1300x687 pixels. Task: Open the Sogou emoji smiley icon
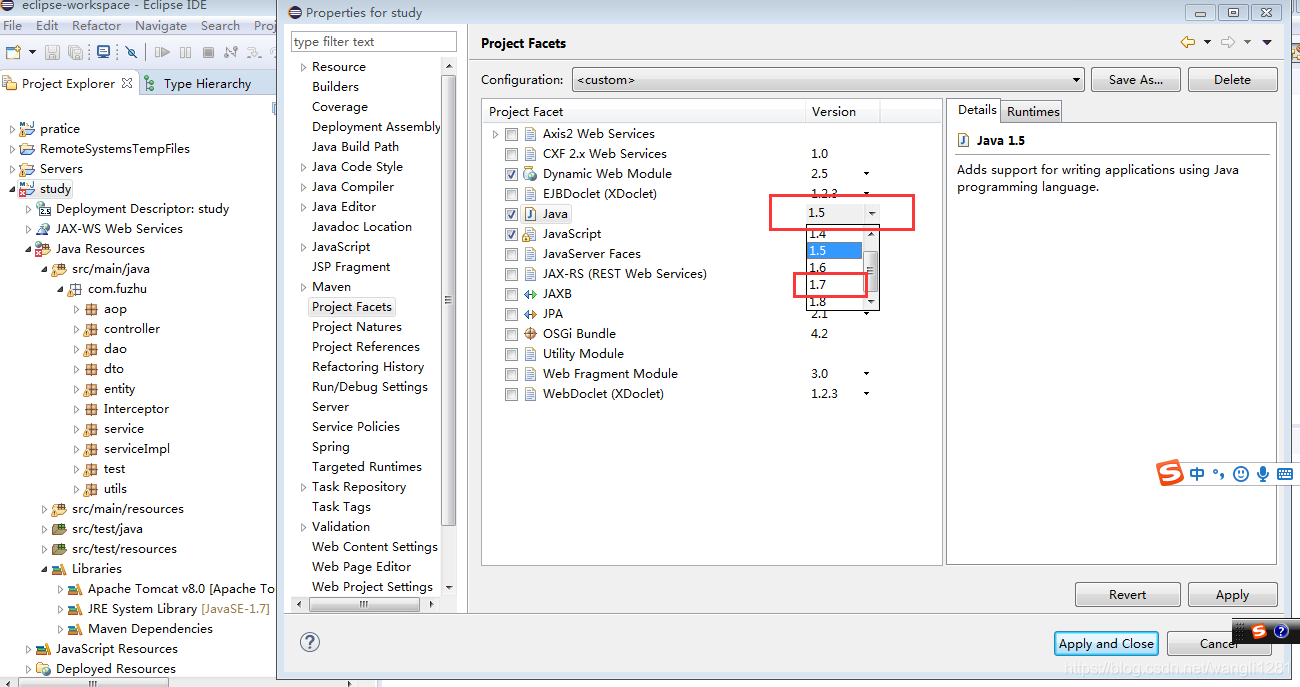point(1241,474)
